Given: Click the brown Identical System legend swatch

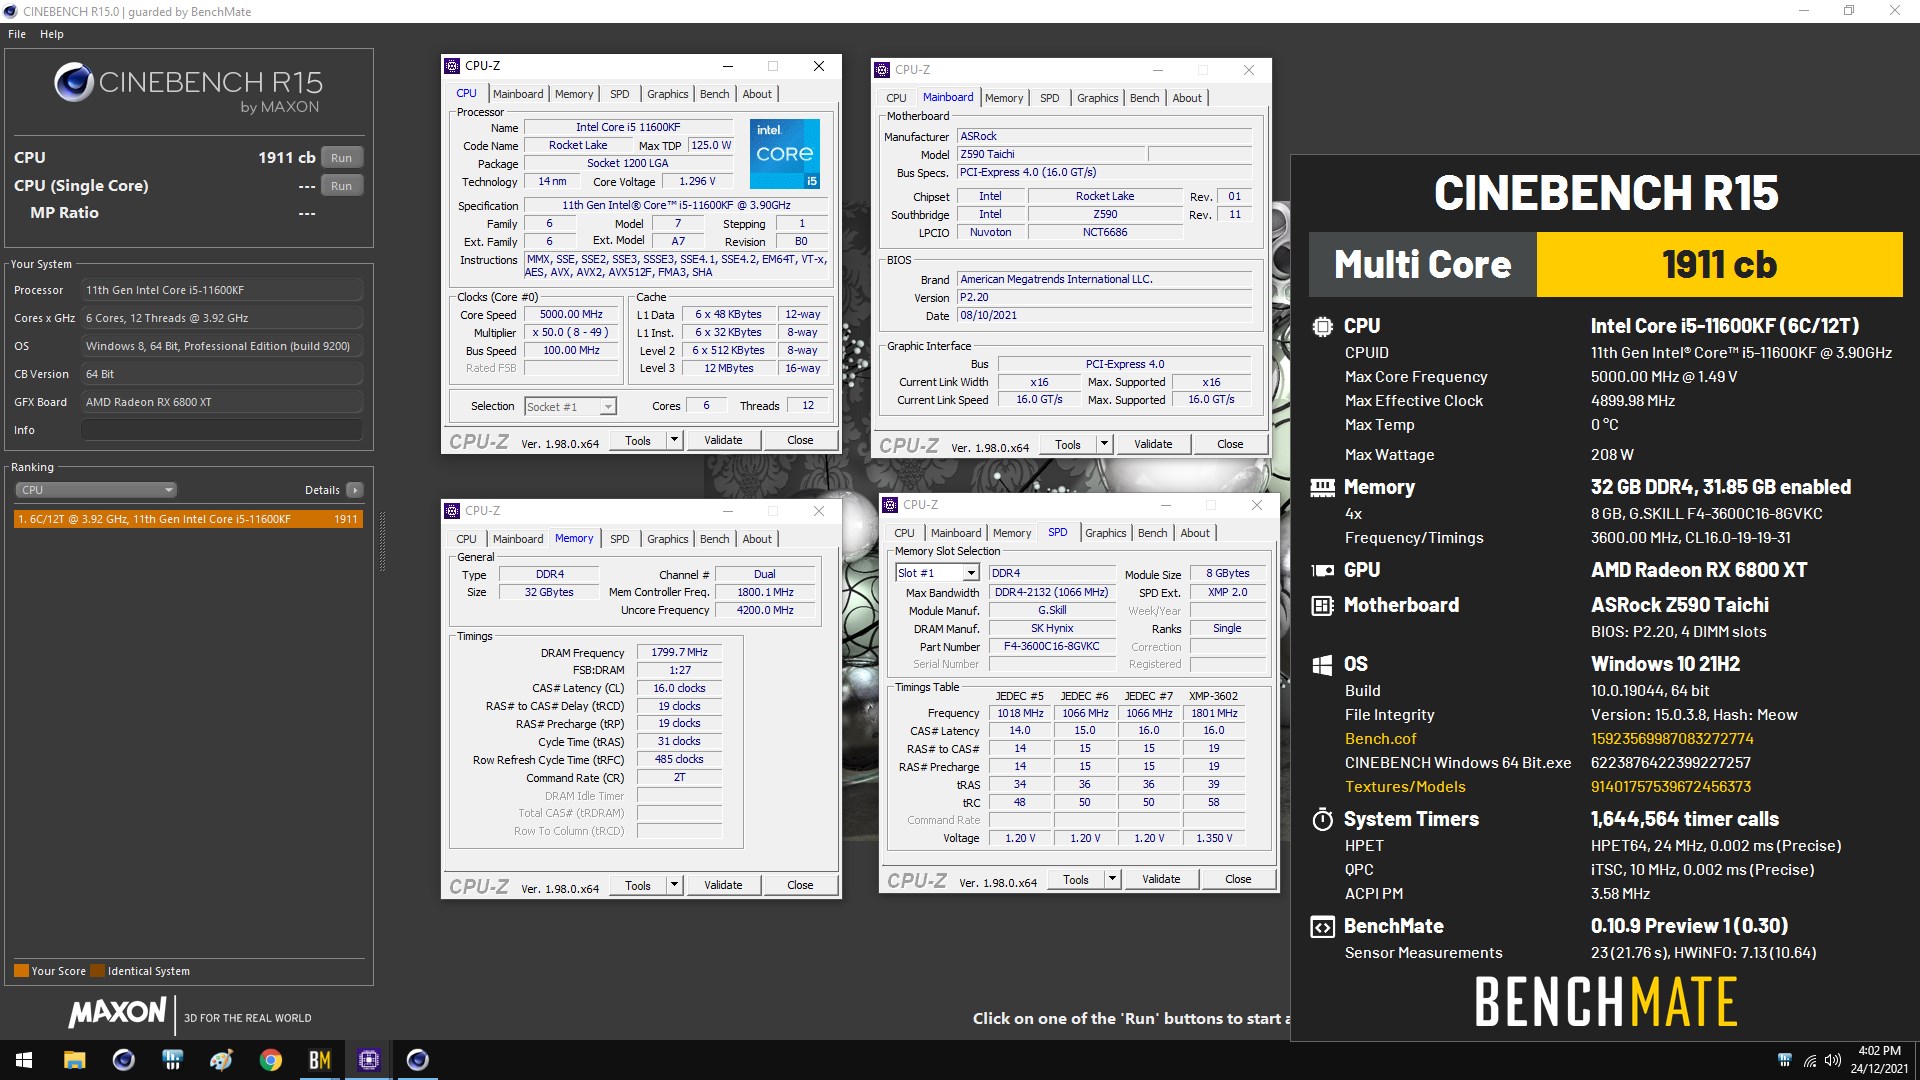Looking at the screenshot, I should [x=97, y=970].
